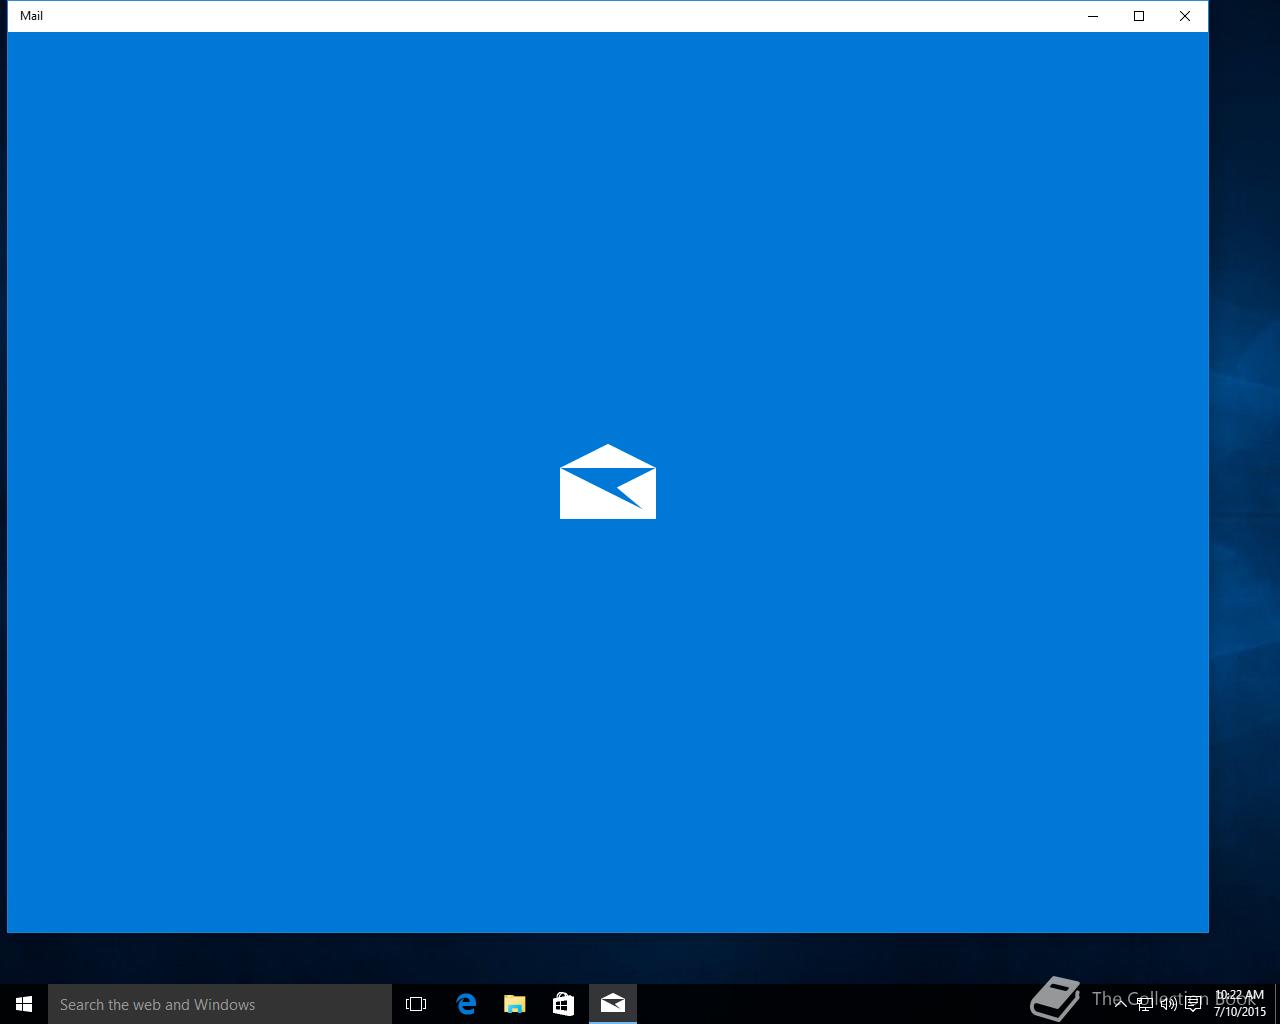Image resolution: width=1280 pixels, height=1024 pixels.
Task: Open the Store app from the taskbar
Action: tap(564, 1004)
